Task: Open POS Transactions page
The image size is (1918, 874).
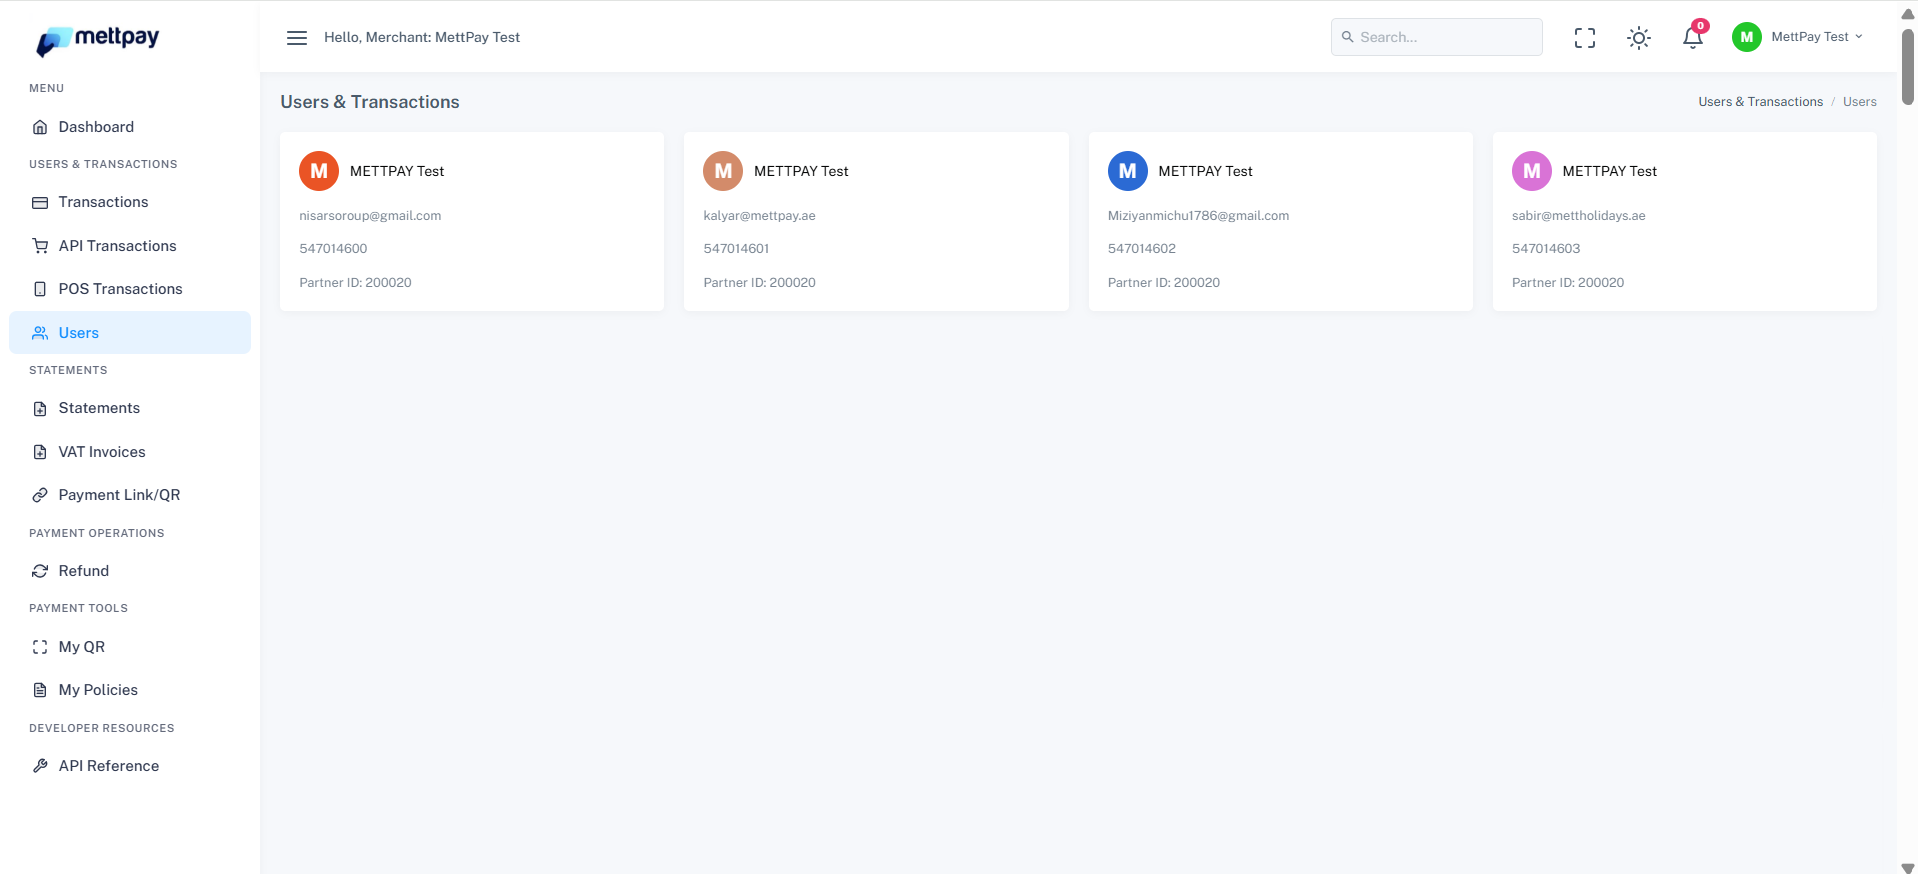Action: coord(130,289)
